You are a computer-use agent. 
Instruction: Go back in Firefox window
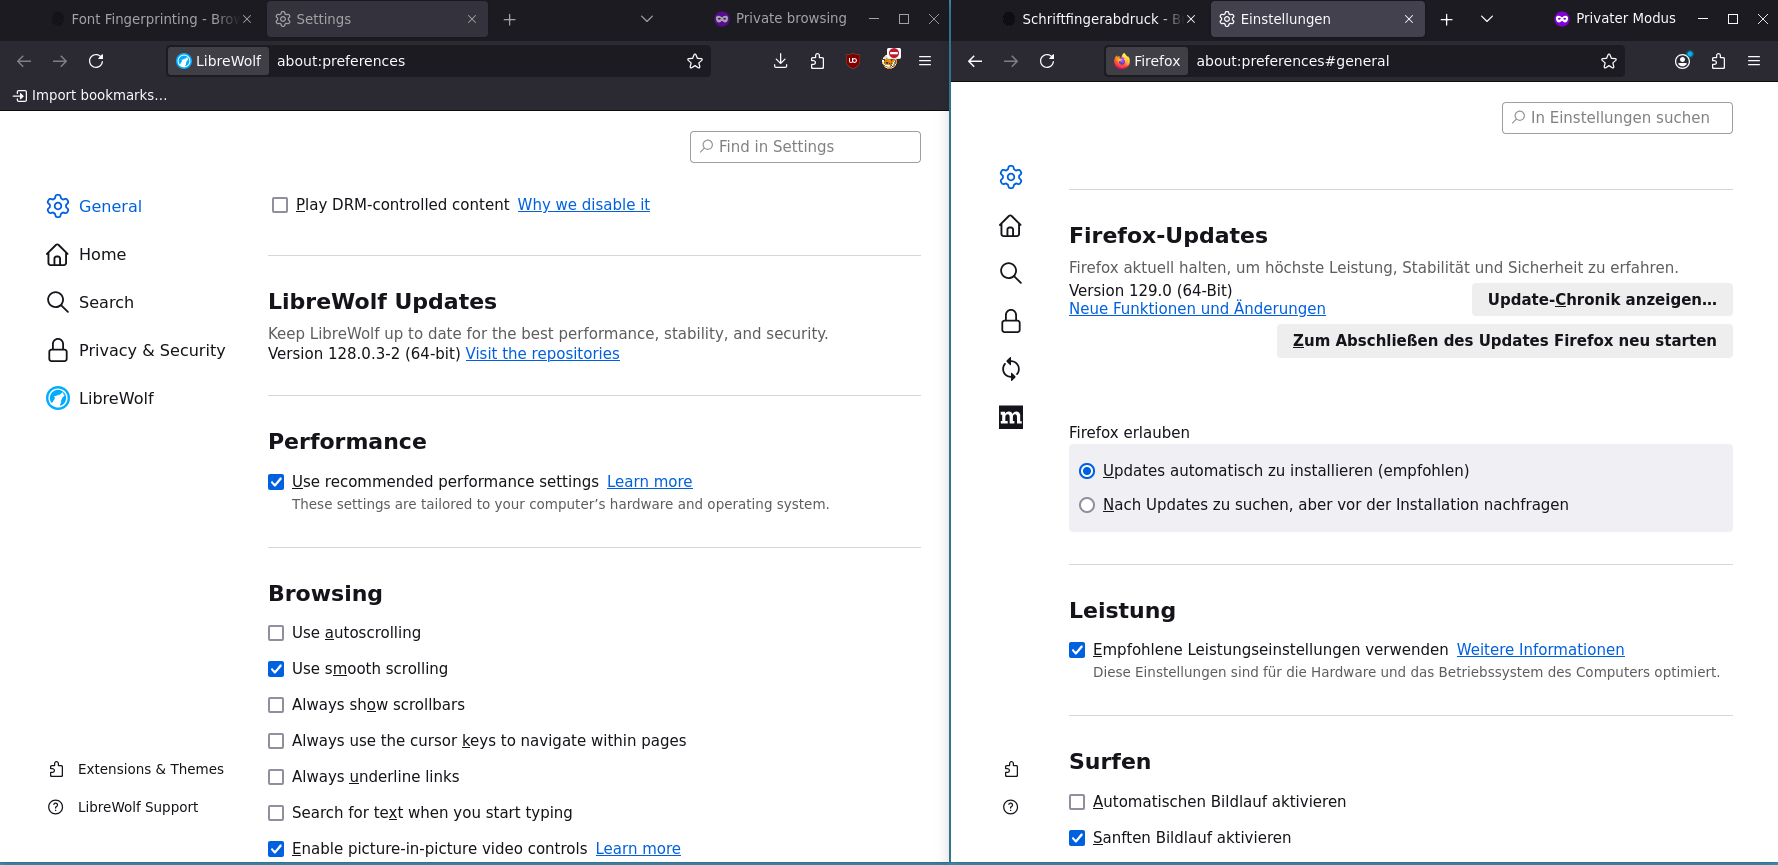(975, 61)
